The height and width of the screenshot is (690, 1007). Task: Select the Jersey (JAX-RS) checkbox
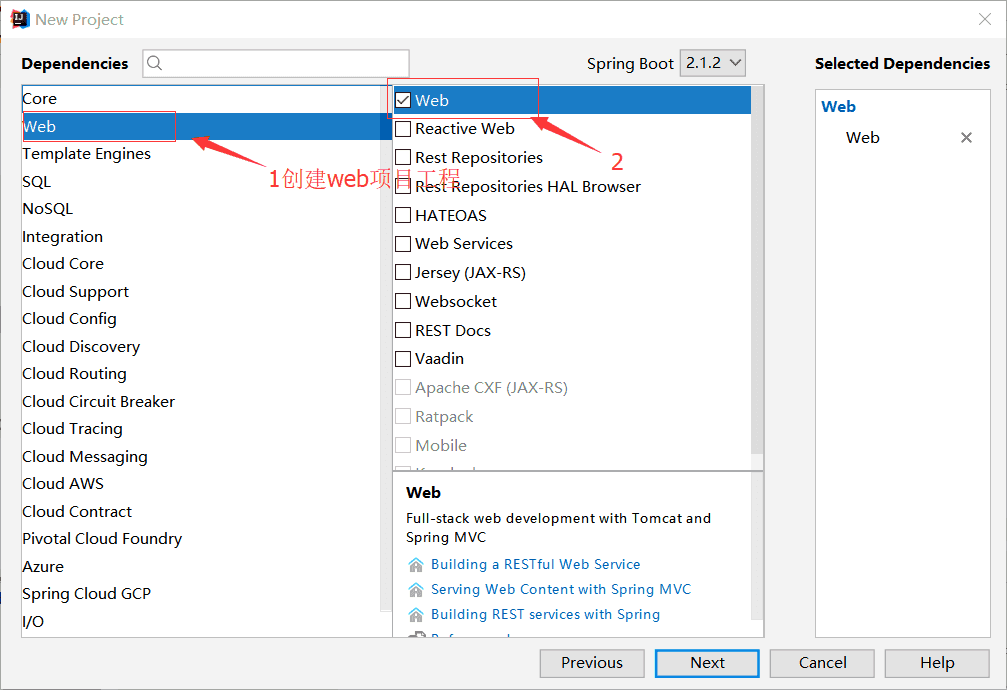(403, 272)
